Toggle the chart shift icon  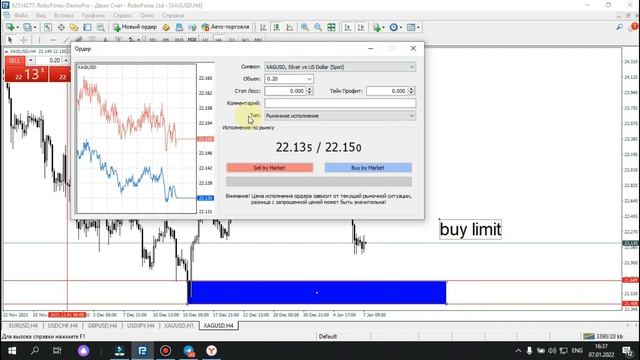(x=361, y=27)
